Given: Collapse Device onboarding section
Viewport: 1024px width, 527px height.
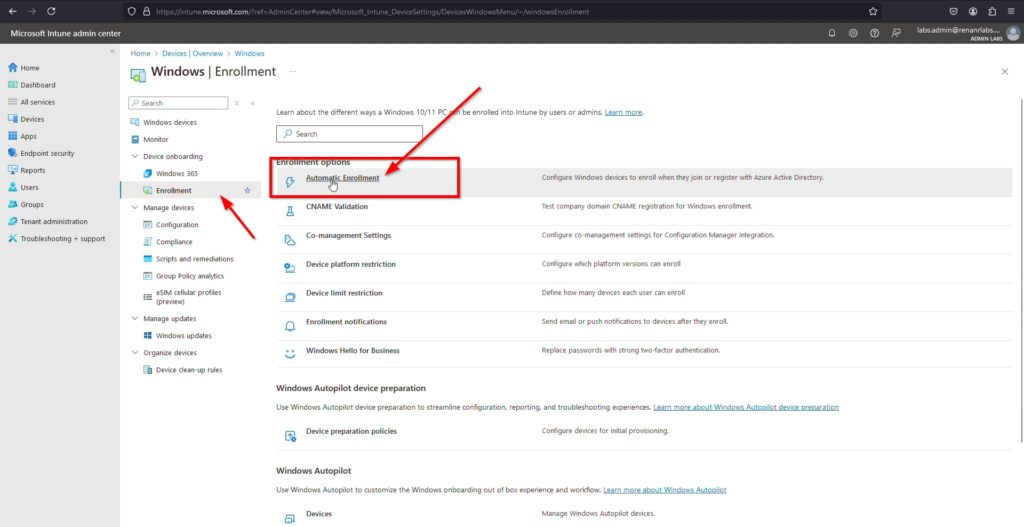Looking at the screenshot, I should [x=135, y=157].
